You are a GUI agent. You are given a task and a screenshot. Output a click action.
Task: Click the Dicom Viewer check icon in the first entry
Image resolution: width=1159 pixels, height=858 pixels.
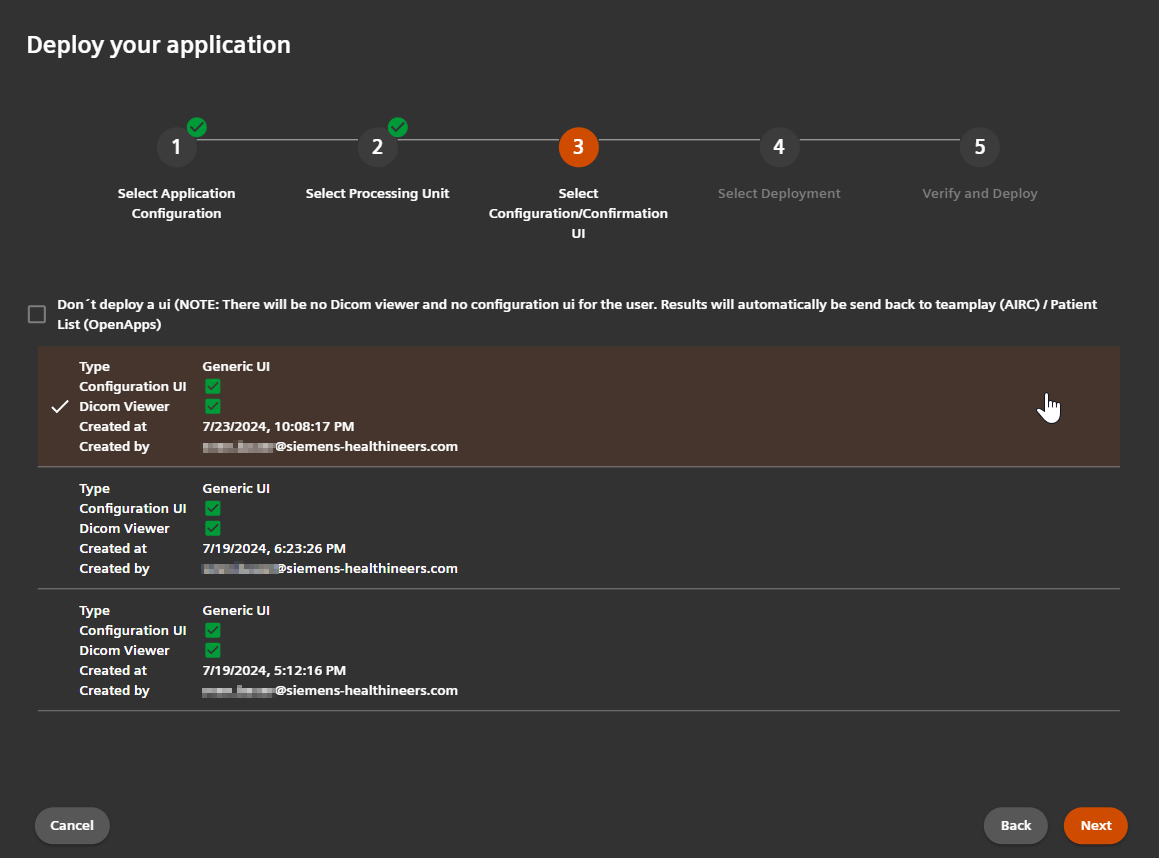[212, 406]
